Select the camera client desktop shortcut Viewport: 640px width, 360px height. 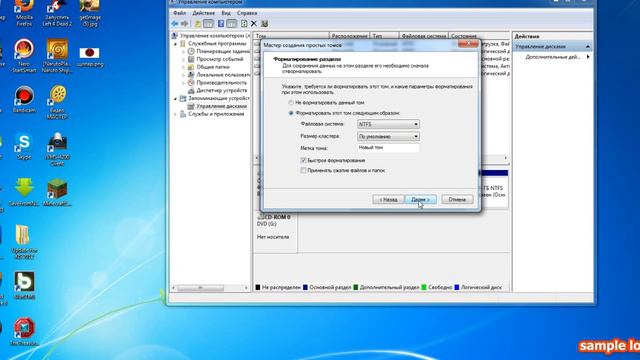point(57,149)
